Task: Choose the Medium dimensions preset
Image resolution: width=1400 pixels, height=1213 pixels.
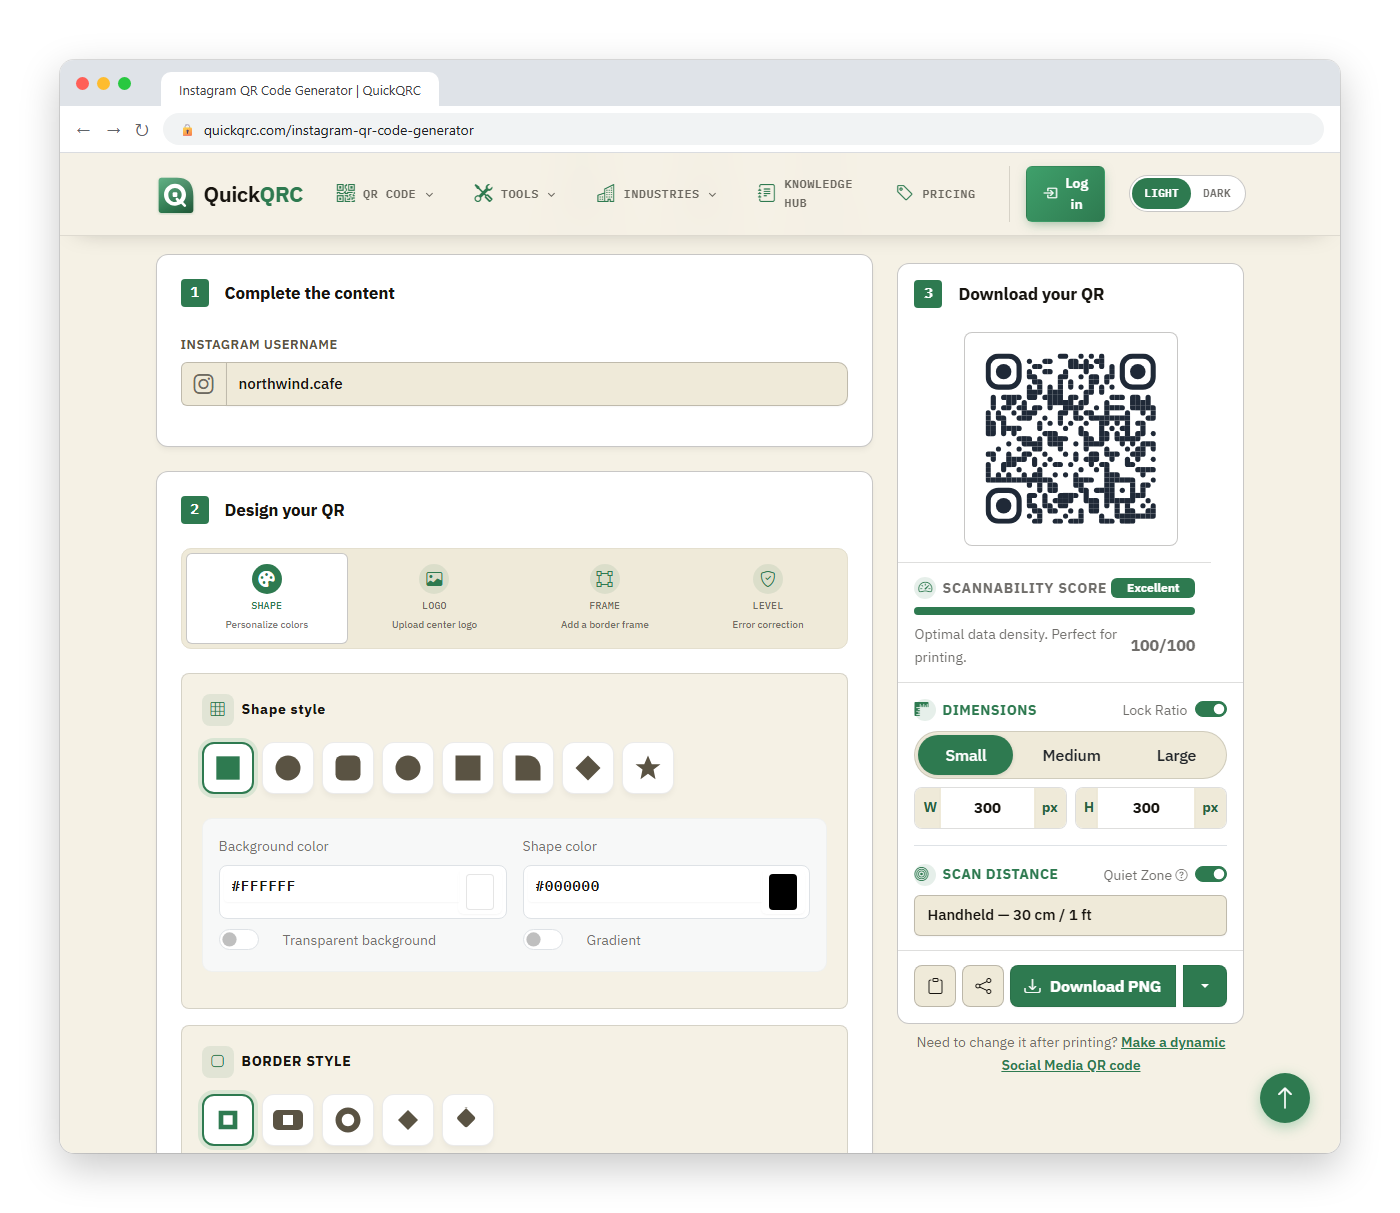Action: click(1071, 756)
